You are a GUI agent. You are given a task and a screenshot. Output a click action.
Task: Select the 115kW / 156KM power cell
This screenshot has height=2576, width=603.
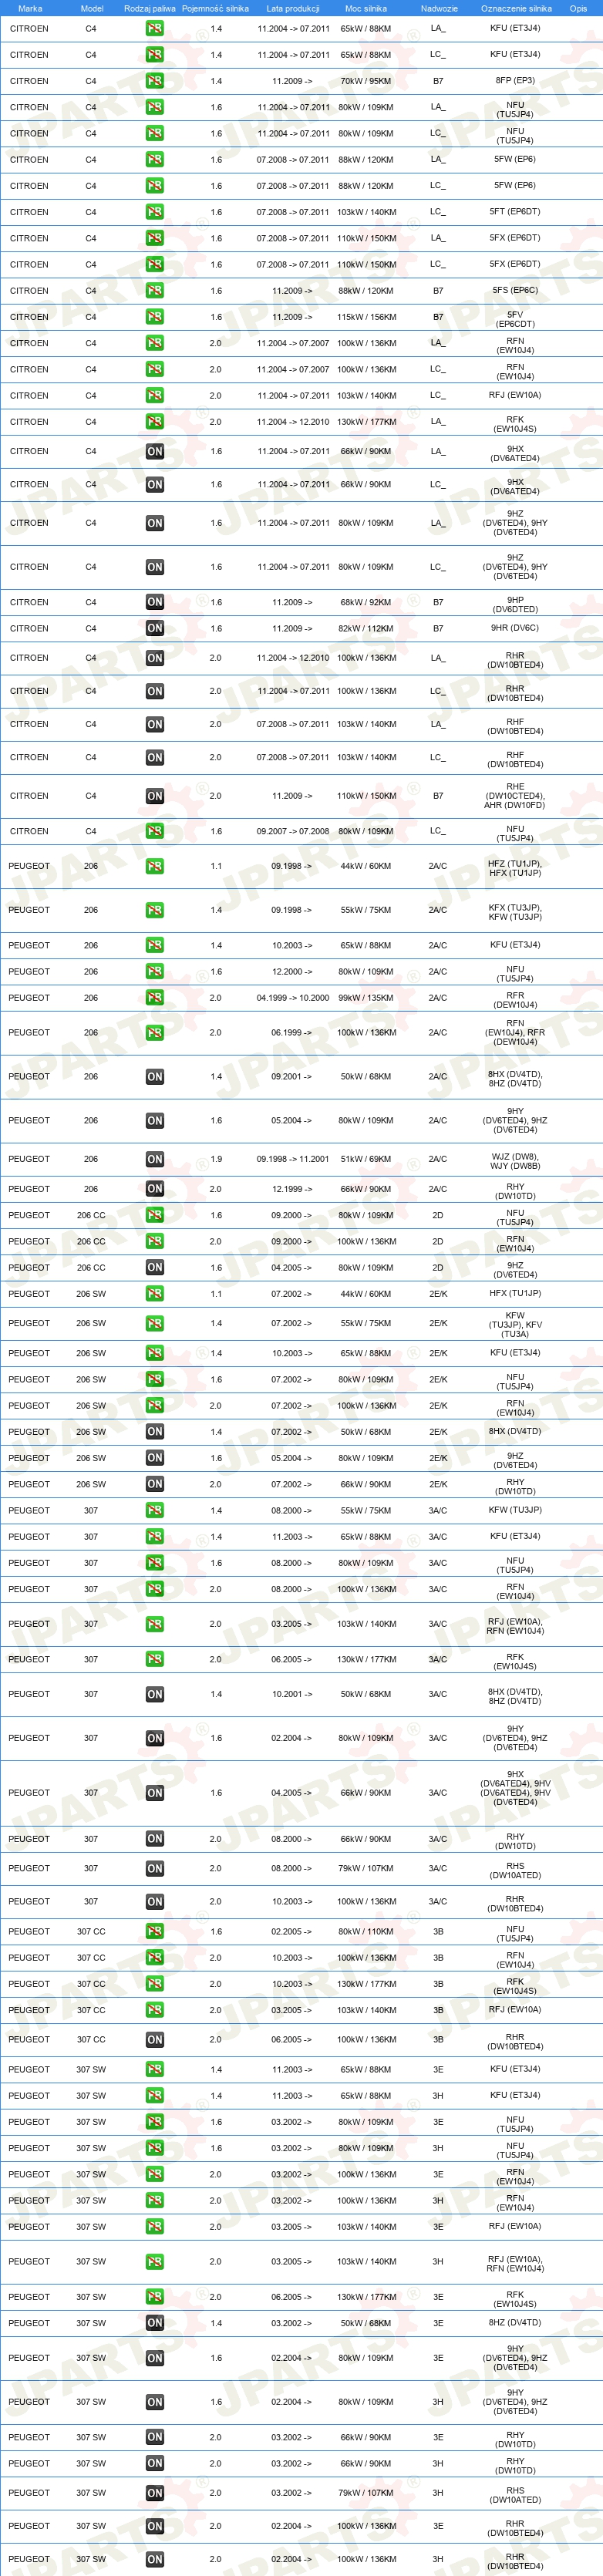pyautogui.click(x=366, y=317)
